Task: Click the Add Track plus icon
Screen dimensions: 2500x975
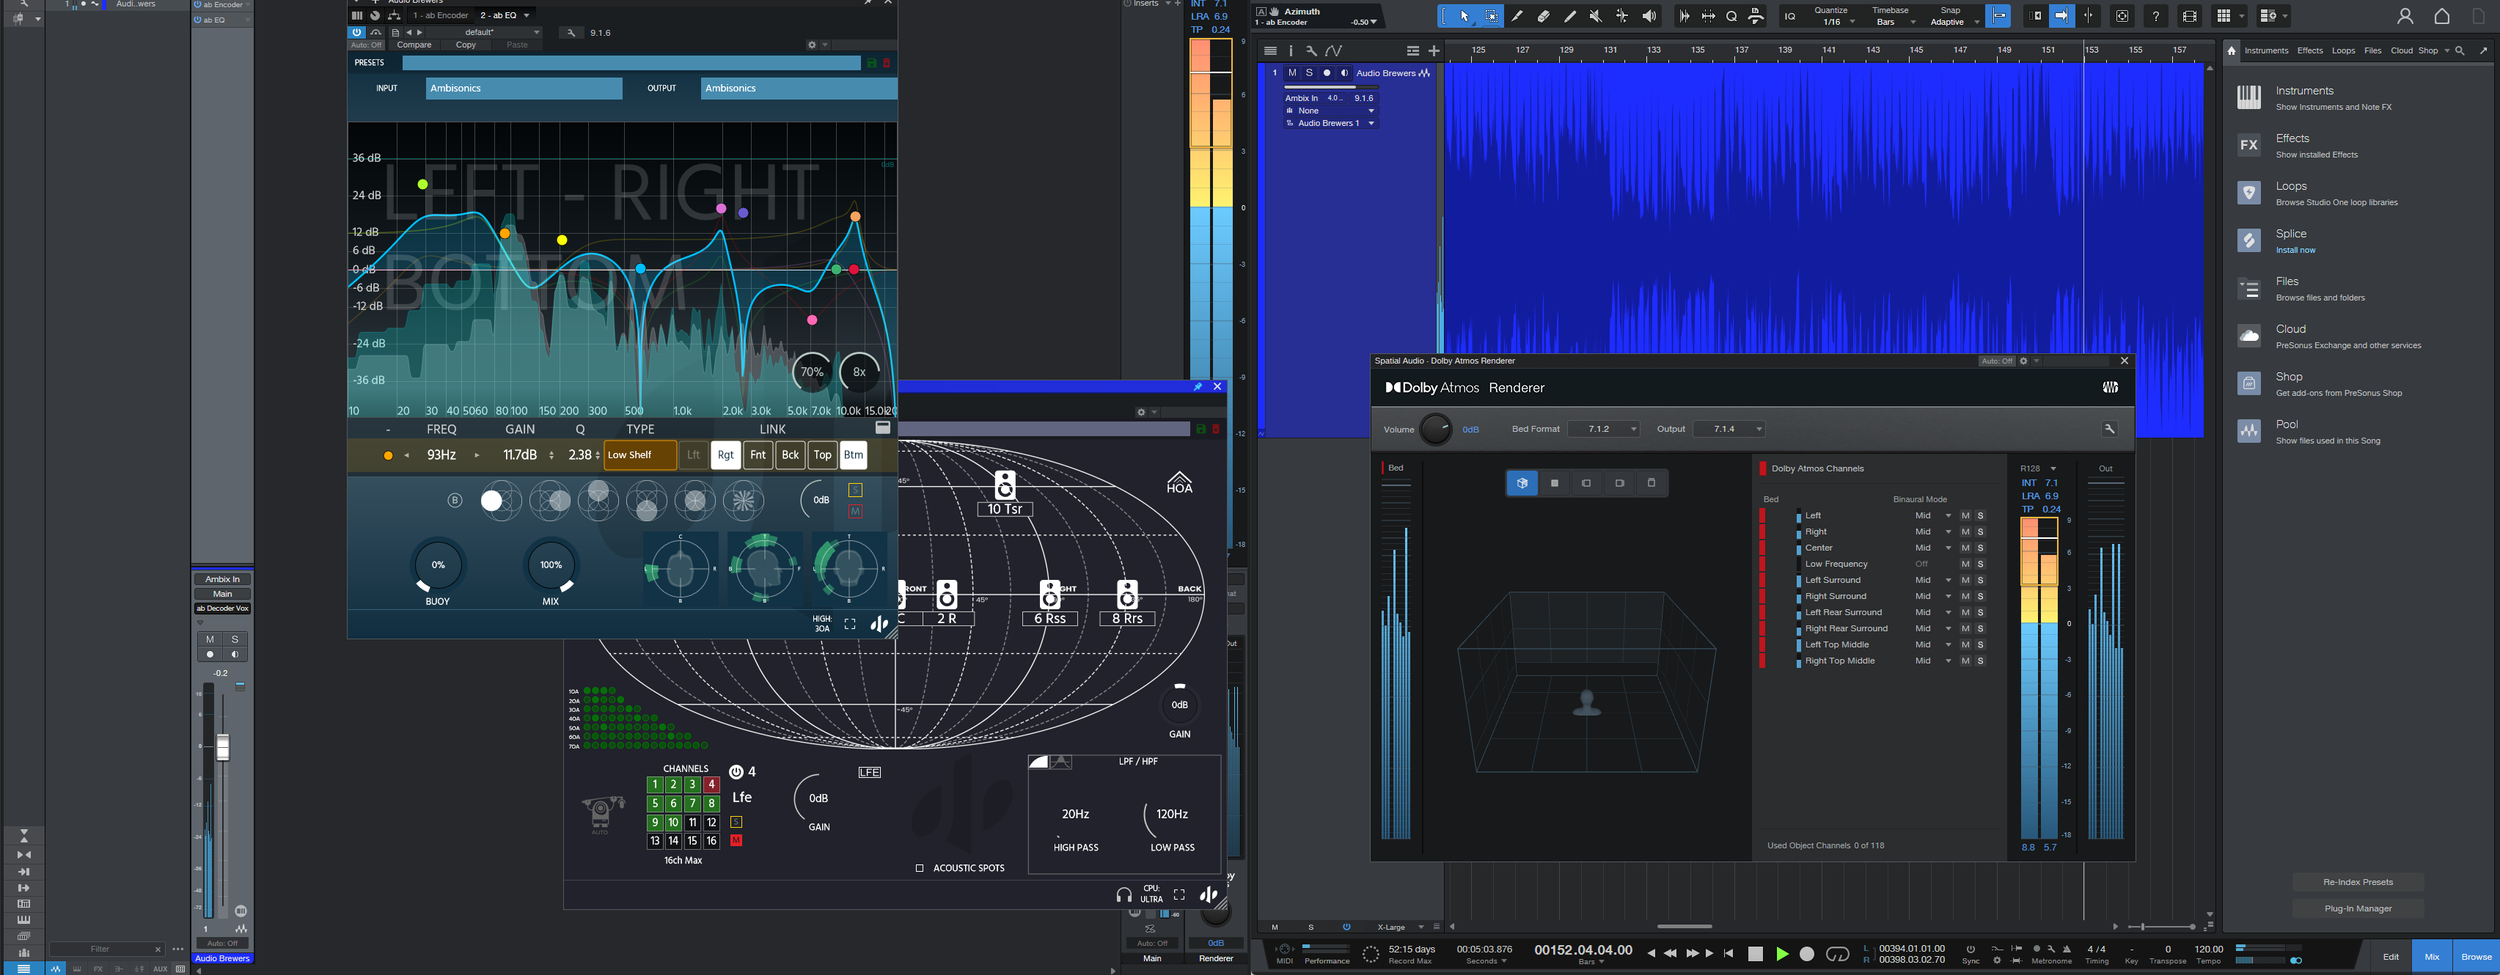Action: click(1434, 50)
